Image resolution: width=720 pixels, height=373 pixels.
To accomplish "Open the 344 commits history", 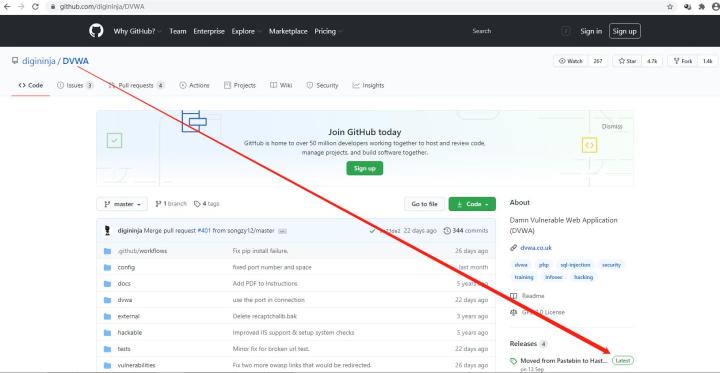I will 466,231.
